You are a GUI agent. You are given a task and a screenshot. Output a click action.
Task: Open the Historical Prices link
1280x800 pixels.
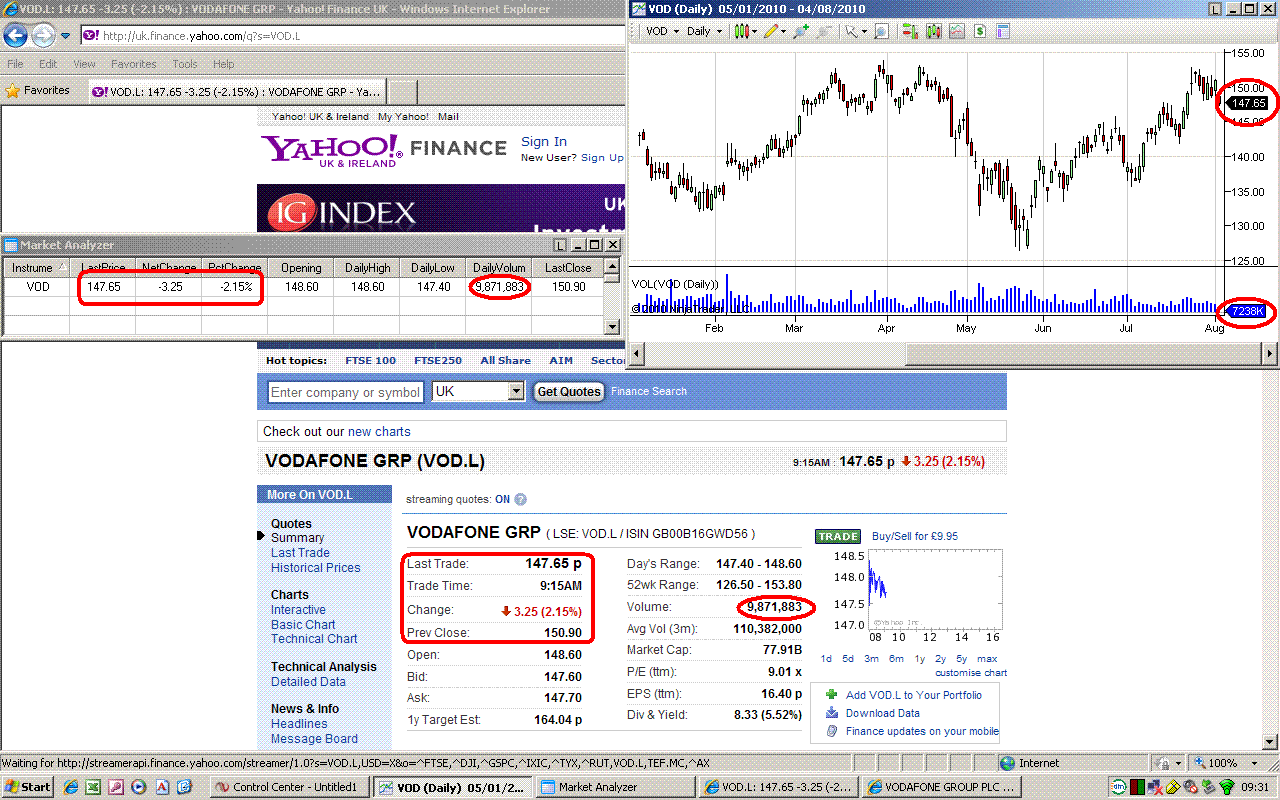[x=316, y=568]
